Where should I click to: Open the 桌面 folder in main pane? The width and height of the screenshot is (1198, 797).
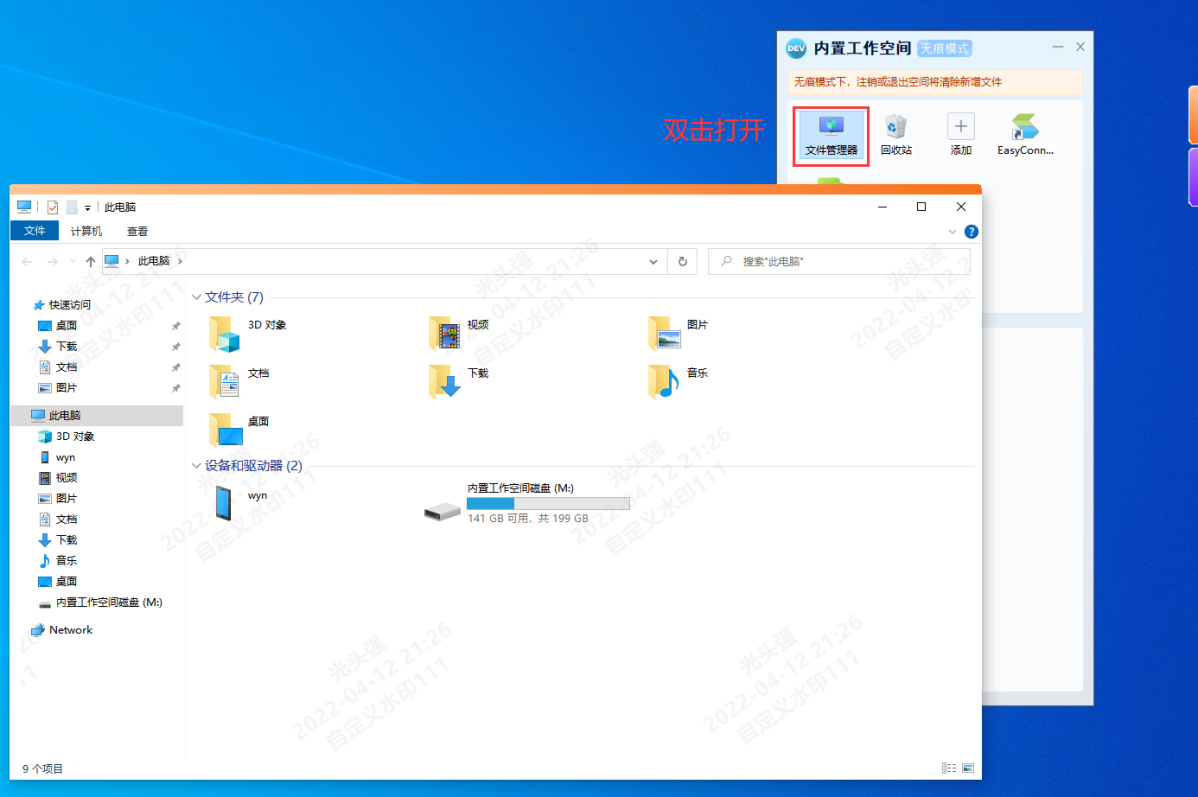point(225,429)
